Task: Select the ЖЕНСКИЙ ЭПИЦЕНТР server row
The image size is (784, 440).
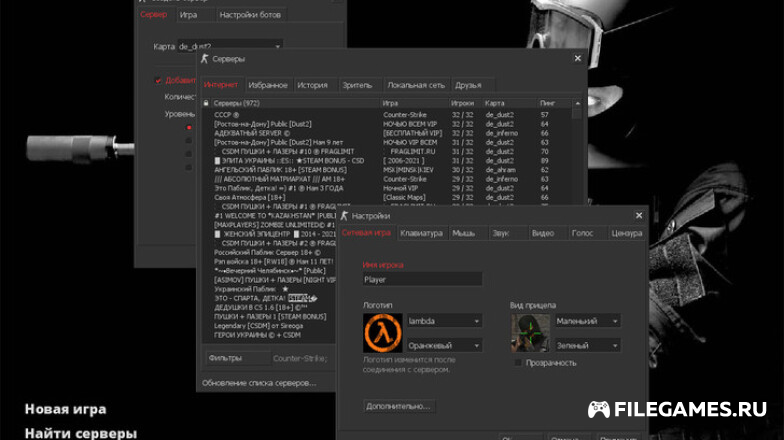Action: tap(269, 234)
